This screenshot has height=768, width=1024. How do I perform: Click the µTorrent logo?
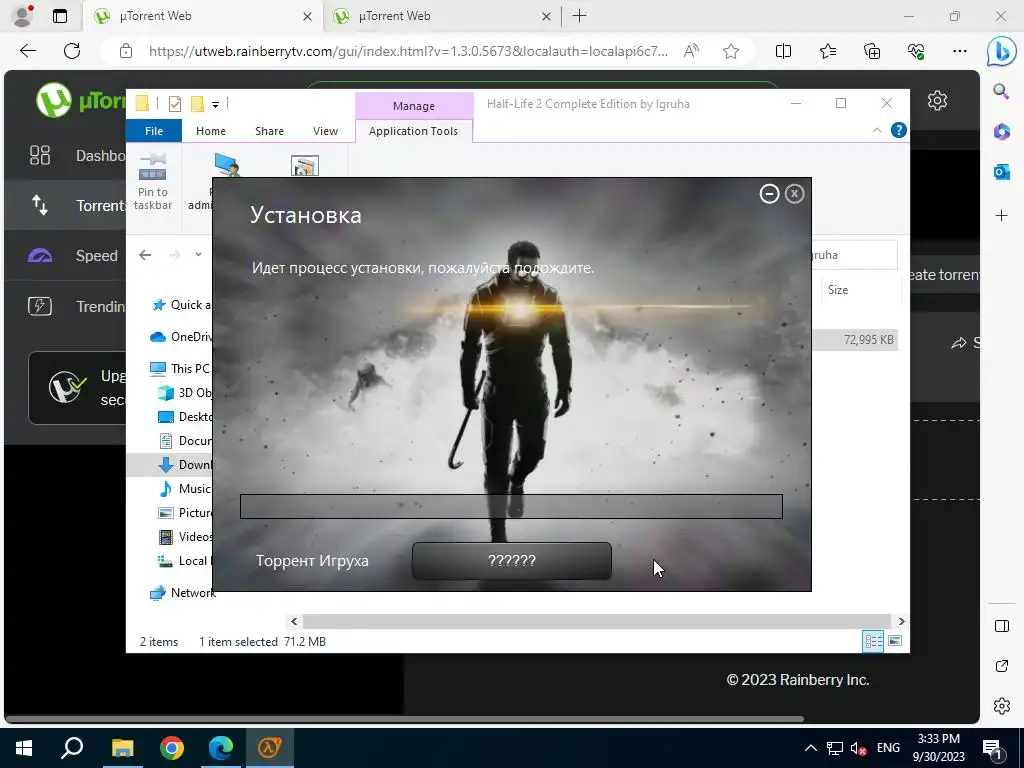click(80, 101)
